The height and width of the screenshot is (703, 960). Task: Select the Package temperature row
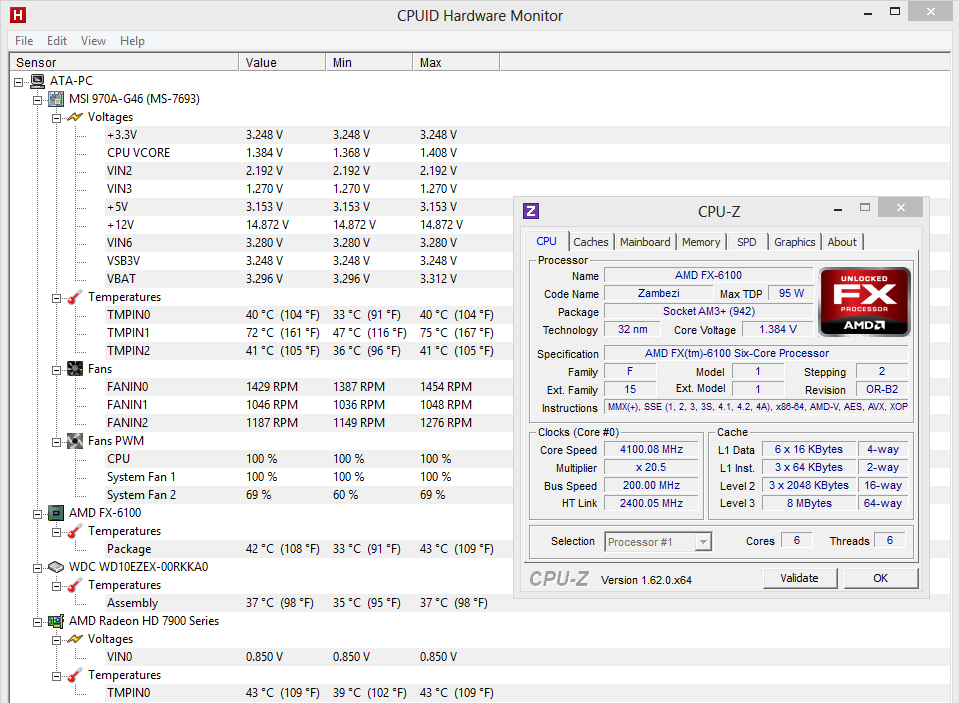(x=309, y=549)
